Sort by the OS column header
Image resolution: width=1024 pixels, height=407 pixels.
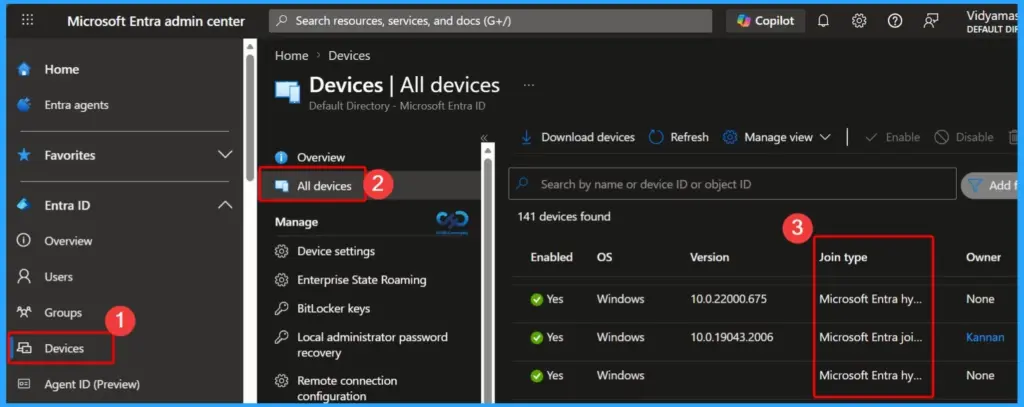pyautogui.click(x=605, y=257)
